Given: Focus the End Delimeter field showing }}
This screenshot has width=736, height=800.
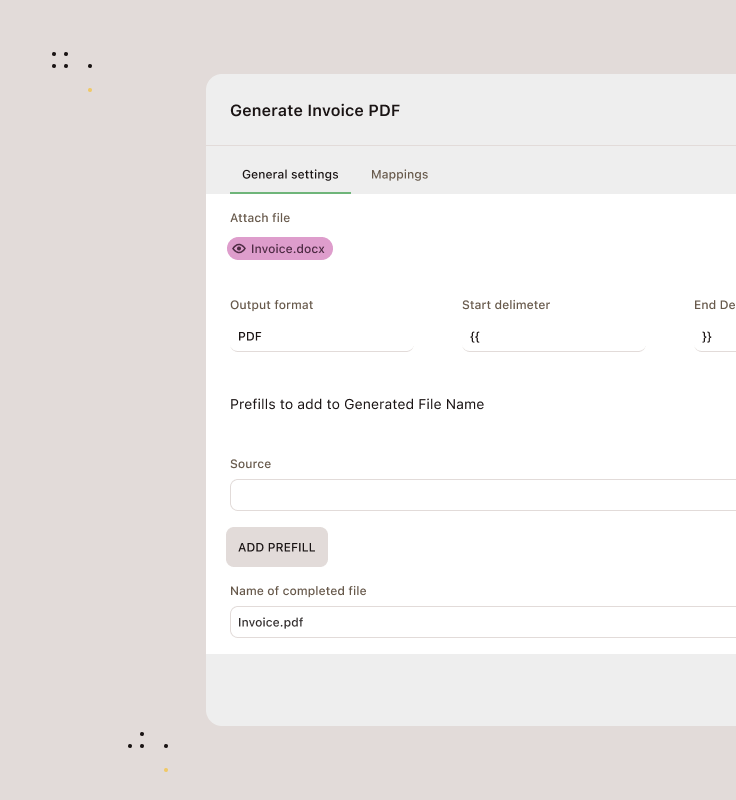Looking at the screenshot, I should (715, 337).
